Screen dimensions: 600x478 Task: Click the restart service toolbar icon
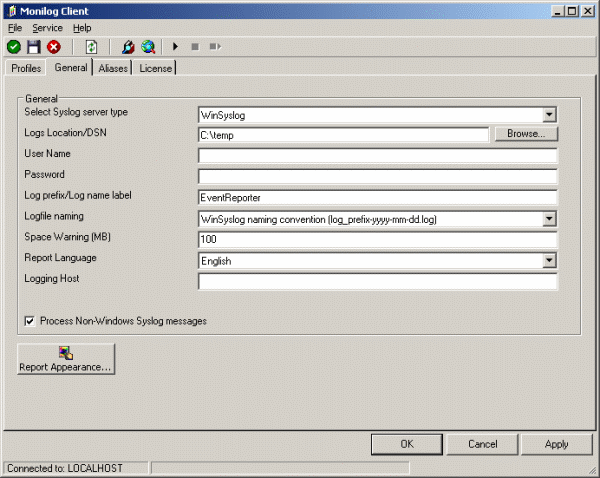point(215,46)
